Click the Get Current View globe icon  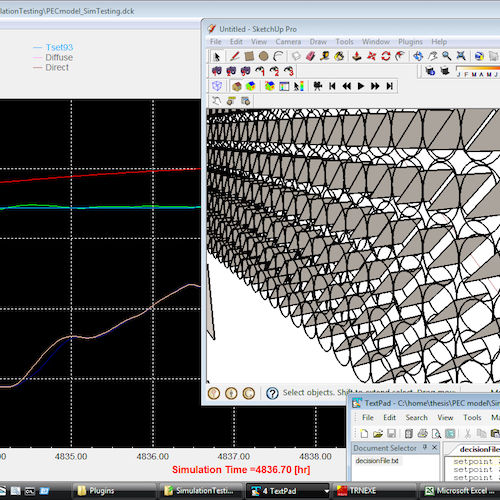479,56
